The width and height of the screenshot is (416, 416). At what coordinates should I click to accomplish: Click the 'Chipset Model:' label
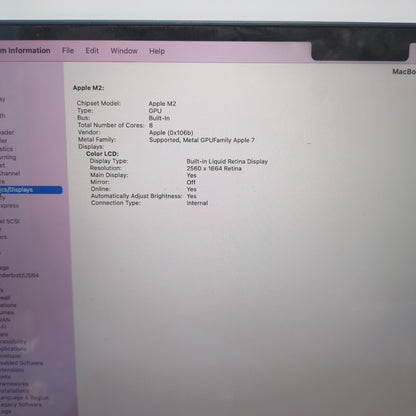coord(99,103)
